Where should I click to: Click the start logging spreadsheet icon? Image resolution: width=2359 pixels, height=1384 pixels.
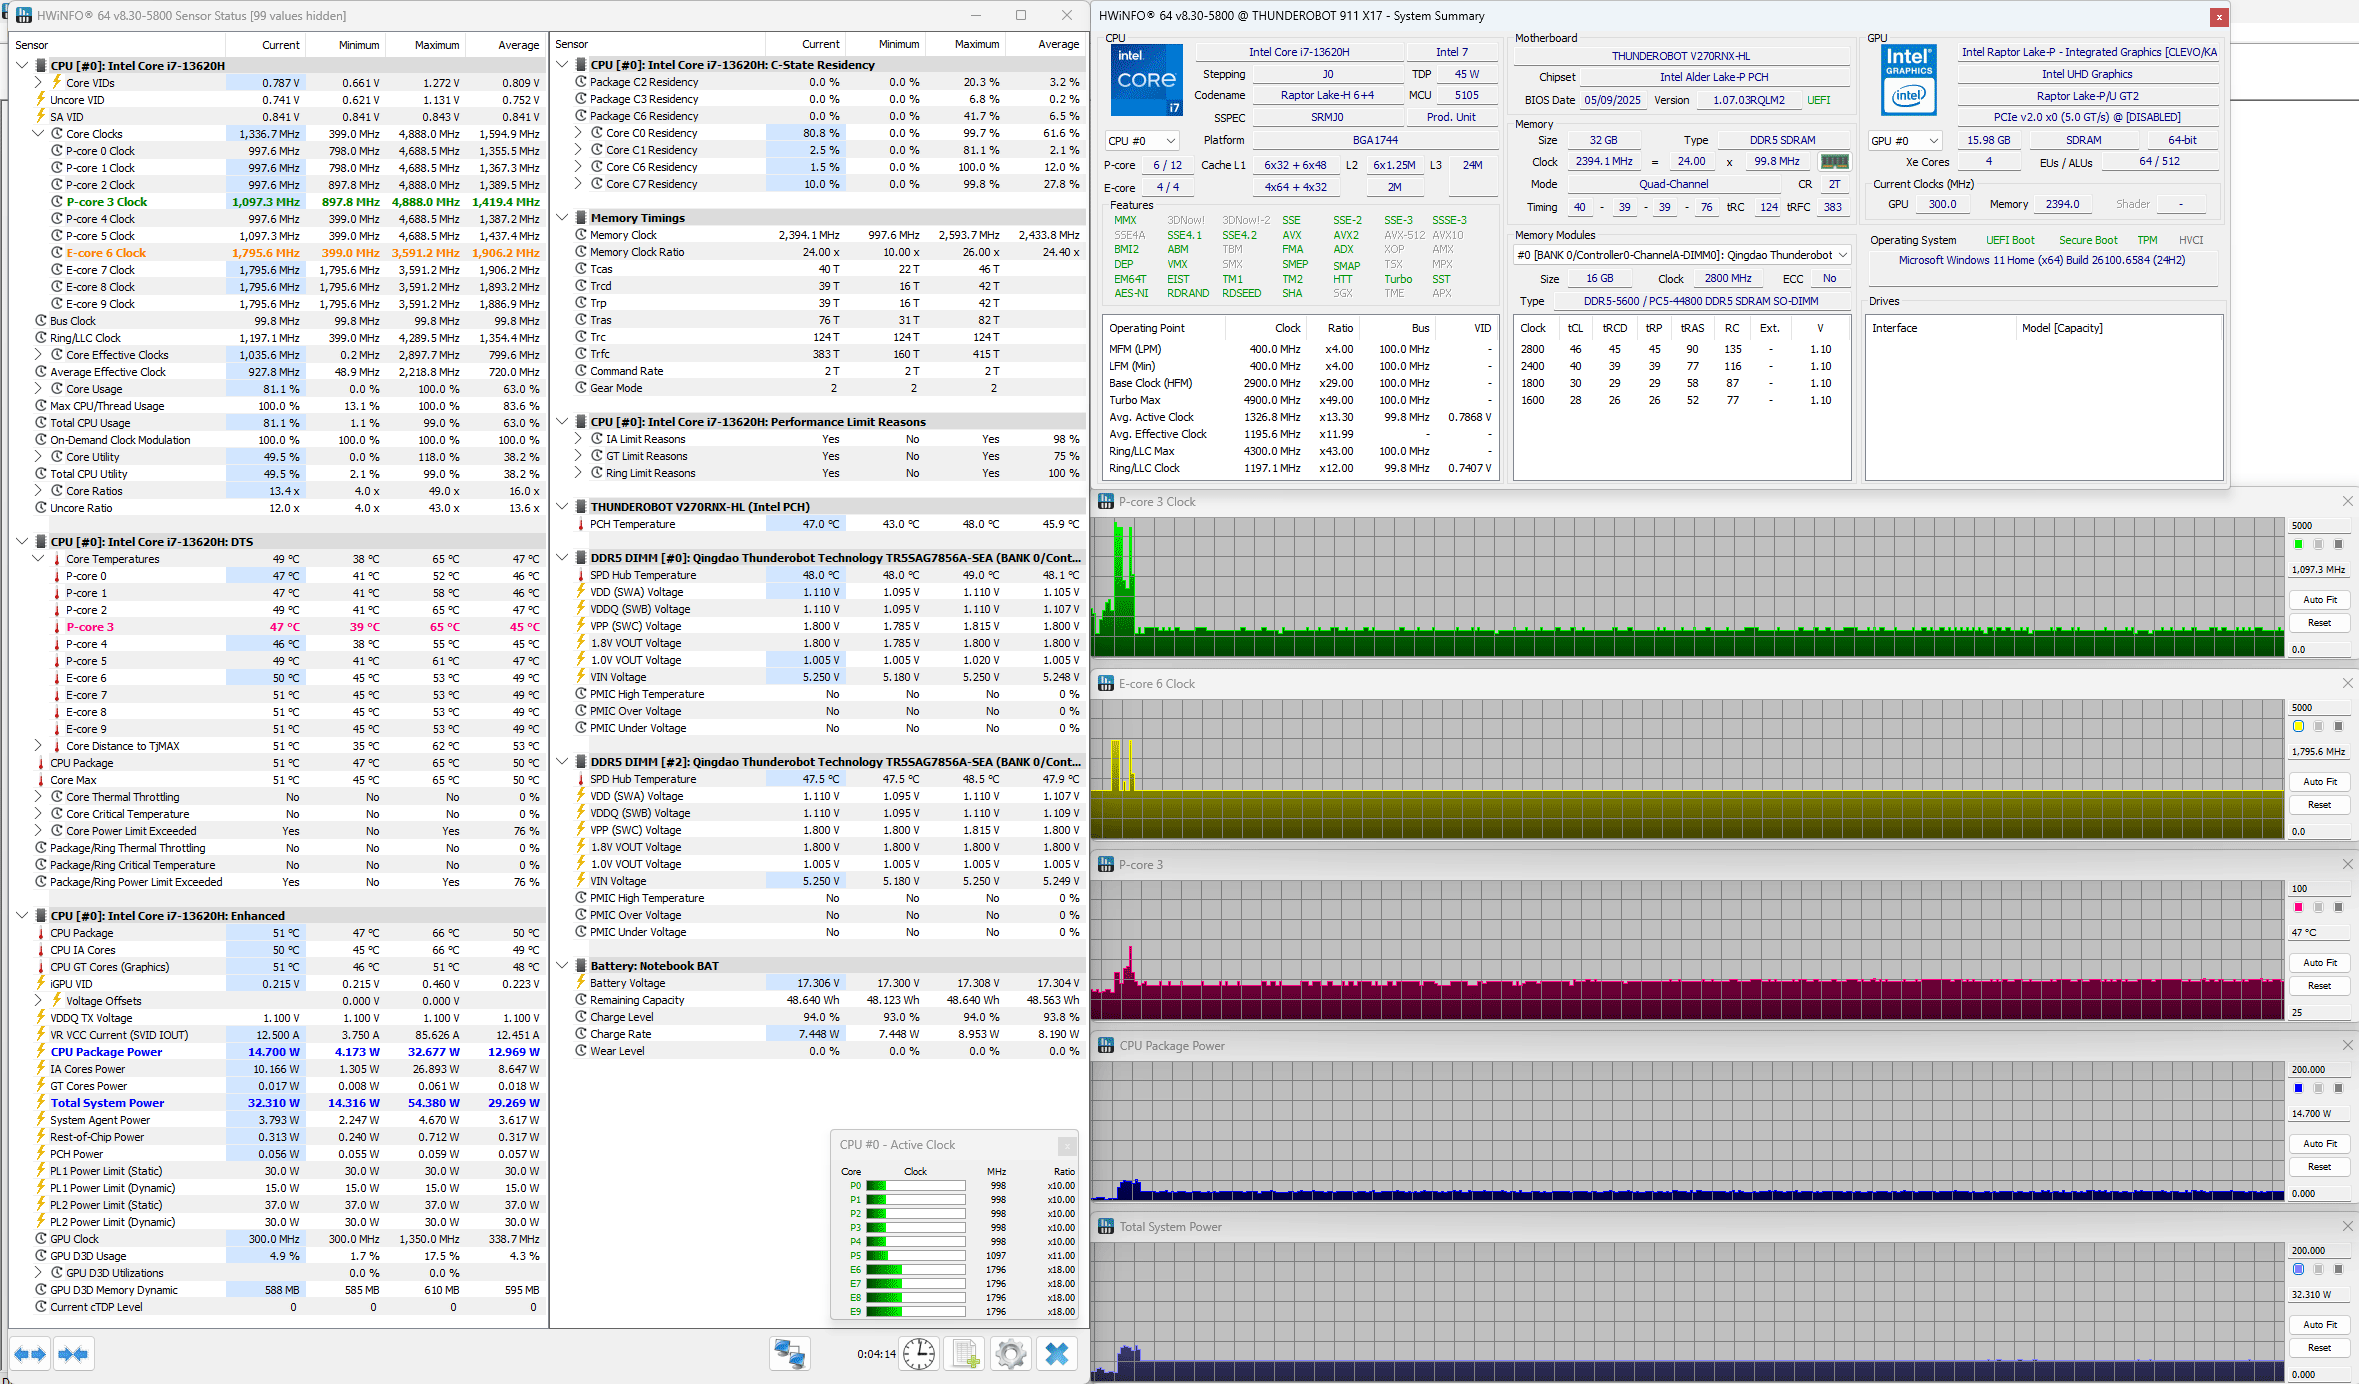point(966,1354)
